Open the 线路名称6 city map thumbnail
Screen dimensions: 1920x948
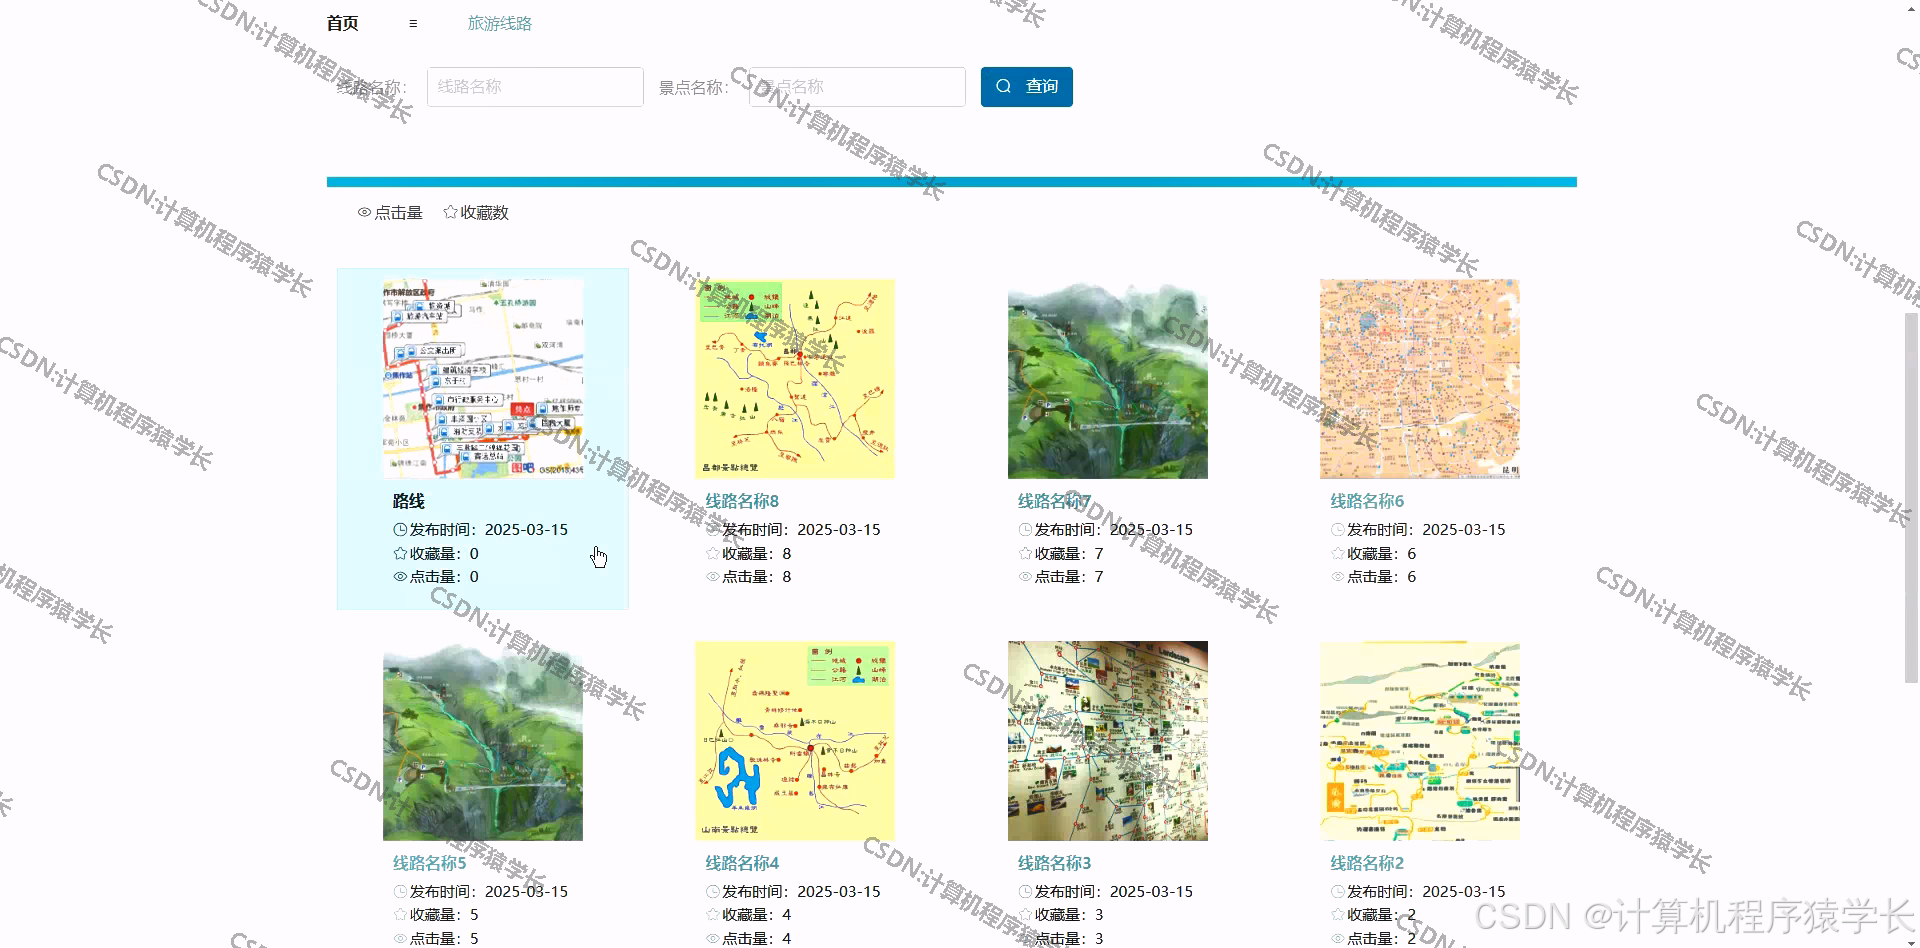[1420, 379]
